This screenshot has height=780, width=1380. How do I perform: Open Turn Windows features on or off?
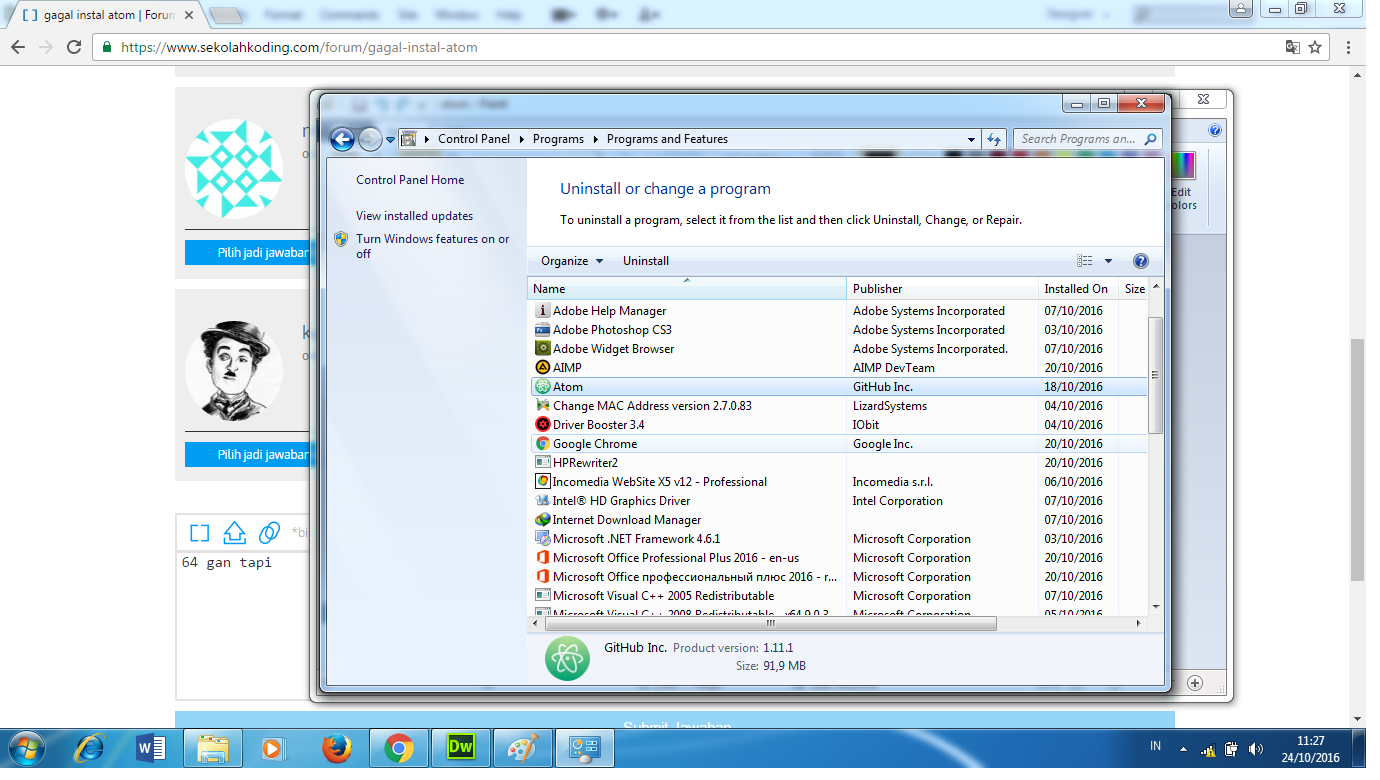[433, 246]
